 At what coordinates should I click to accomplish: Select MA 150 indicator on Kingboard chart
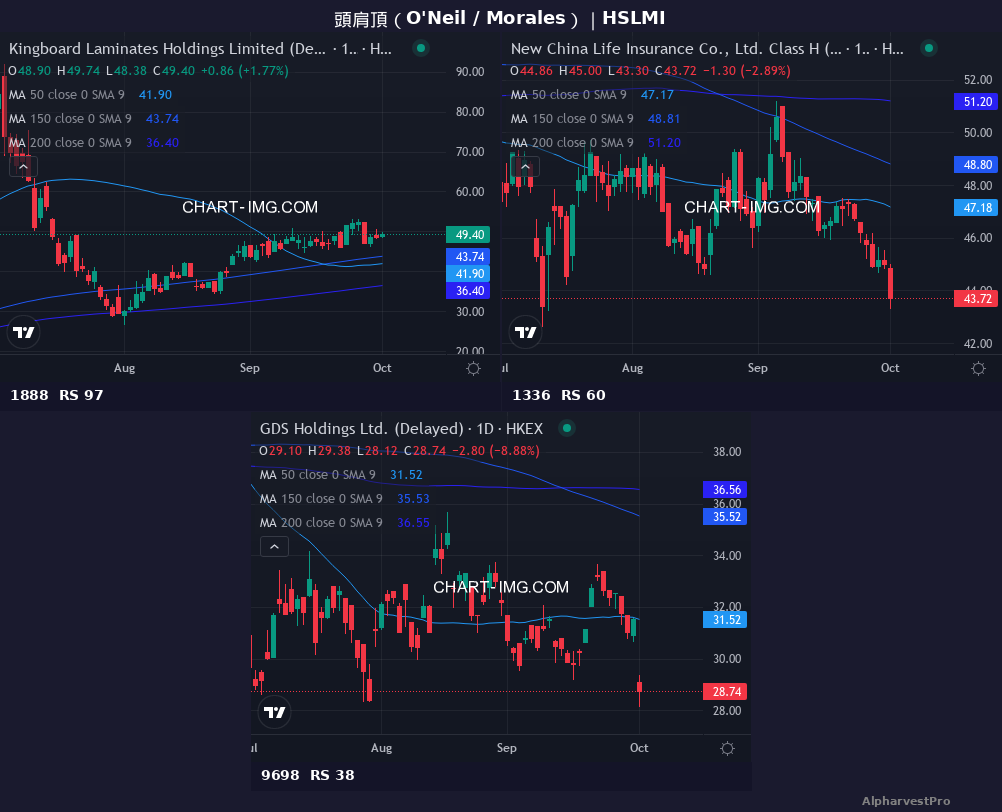pyautogui.click(x=93, y=119)
